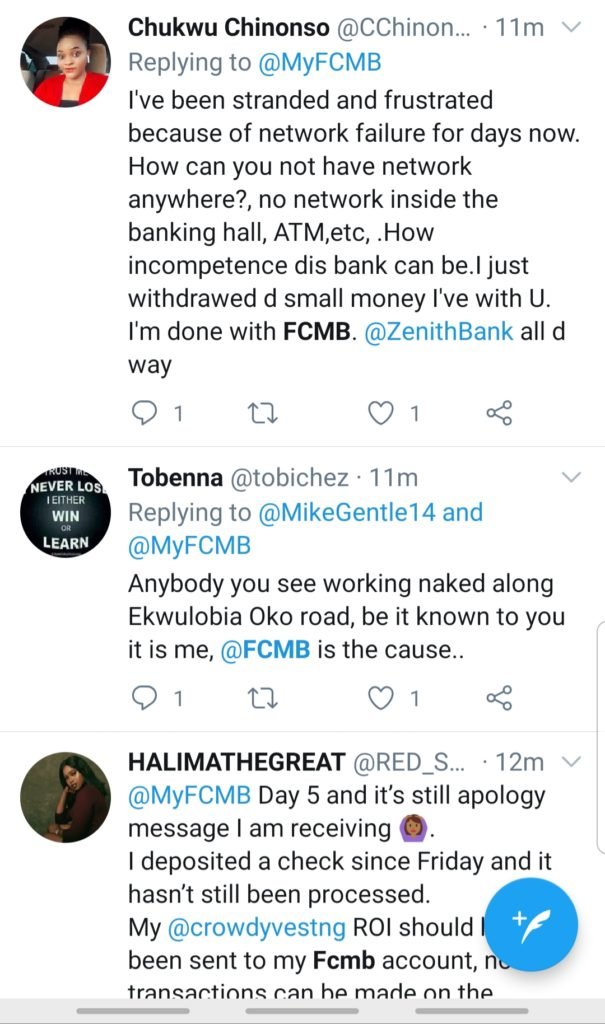This screenshot has width=605, height=1024.
Task: Retweet Tobenna's tweet
Action: [x=261, y=697]
